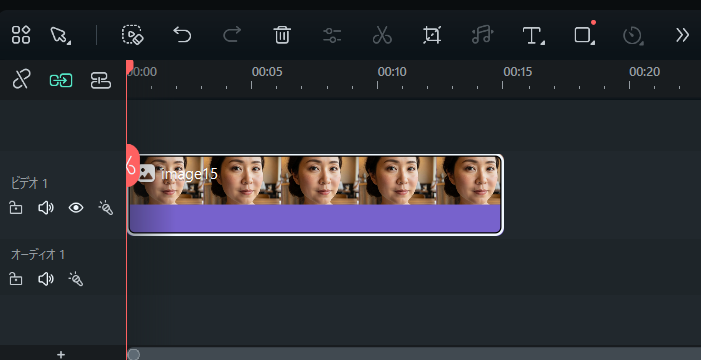Click the 00:10 mark on the timeline ruler

392,72
